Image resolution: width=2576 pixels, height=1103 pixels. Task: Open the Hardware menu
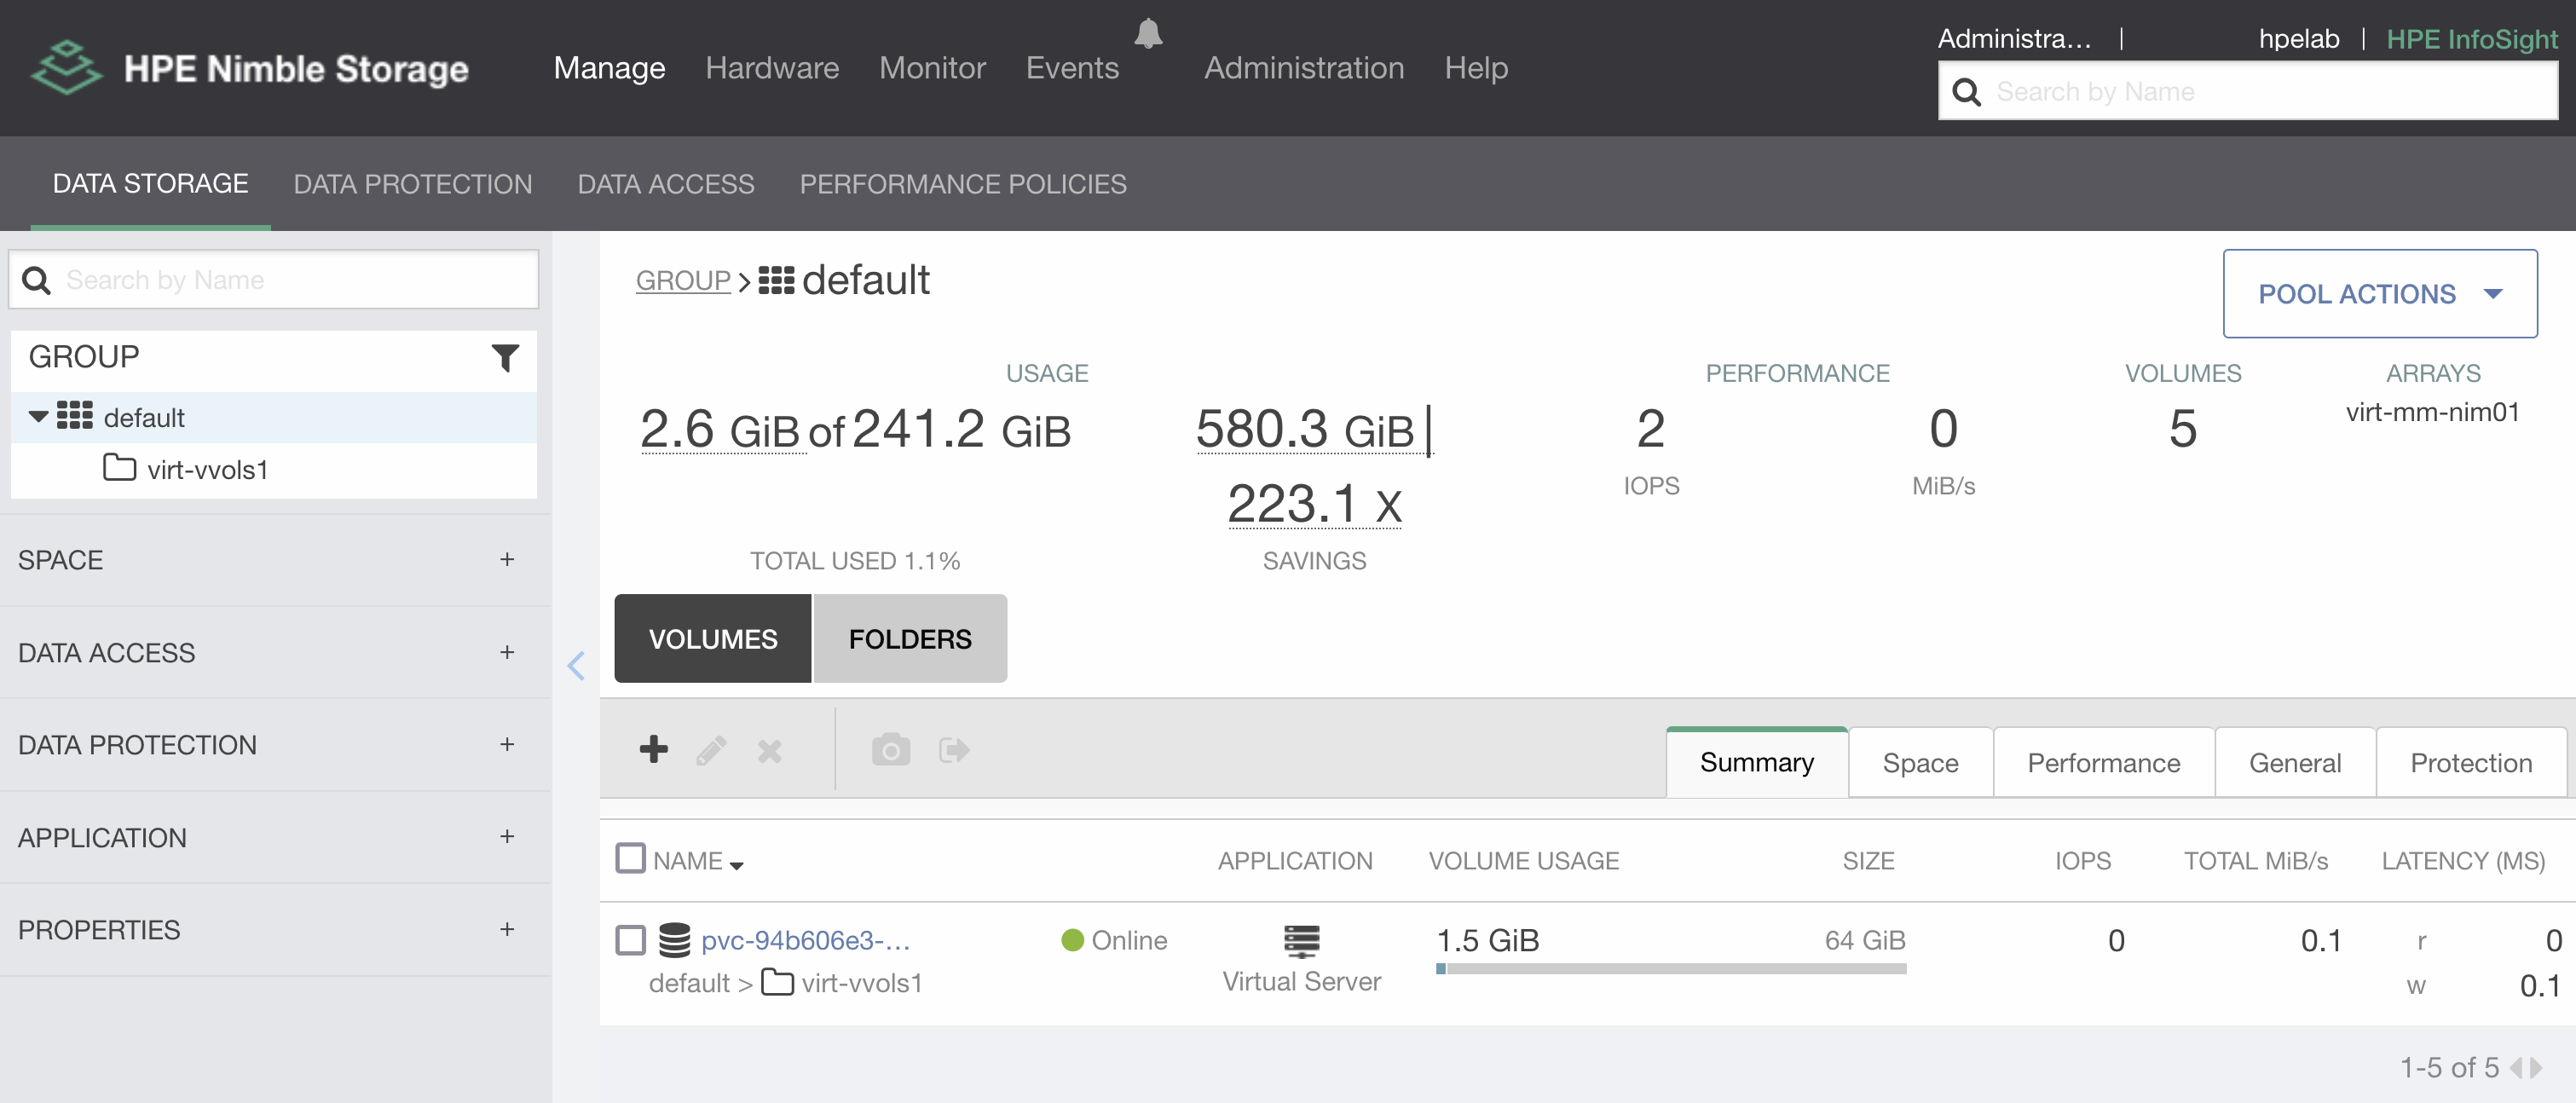click(x=772, y=68)
